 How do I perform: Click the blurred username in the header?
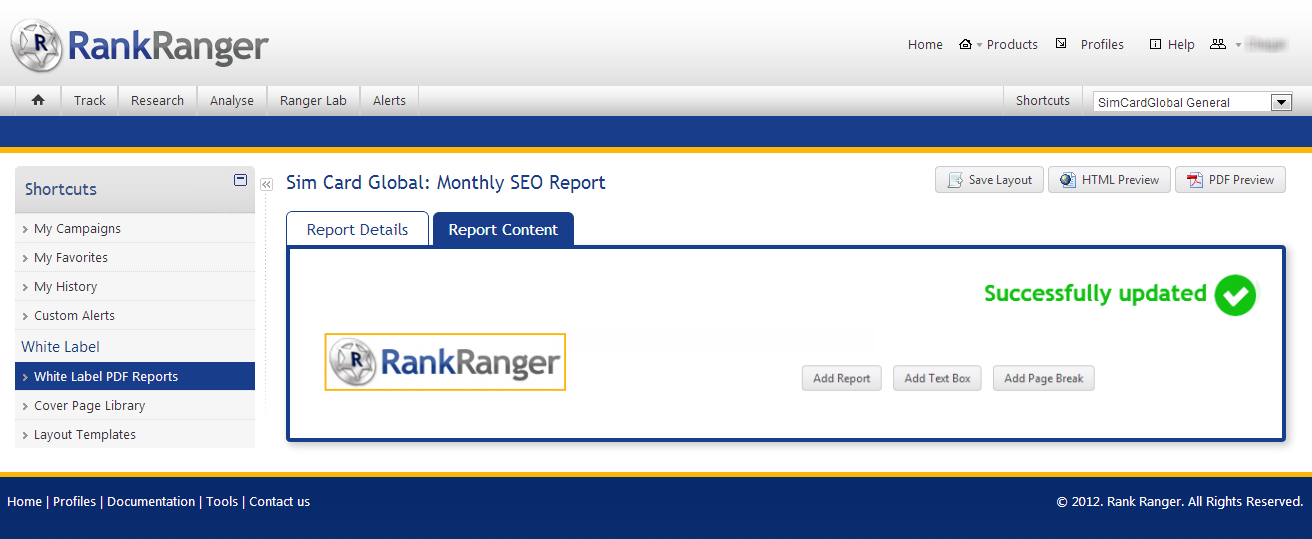click(1267, 44)
